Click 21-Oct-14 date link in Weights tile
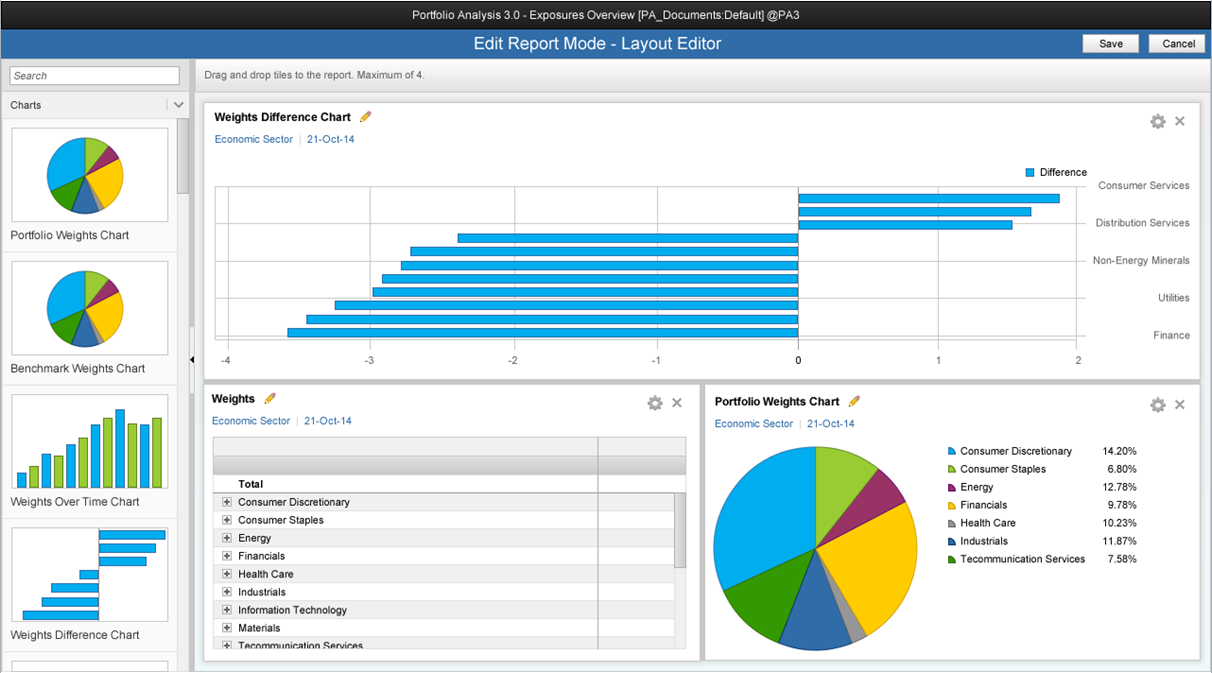This screenshot has width=1212, height=673. point(328,421)
